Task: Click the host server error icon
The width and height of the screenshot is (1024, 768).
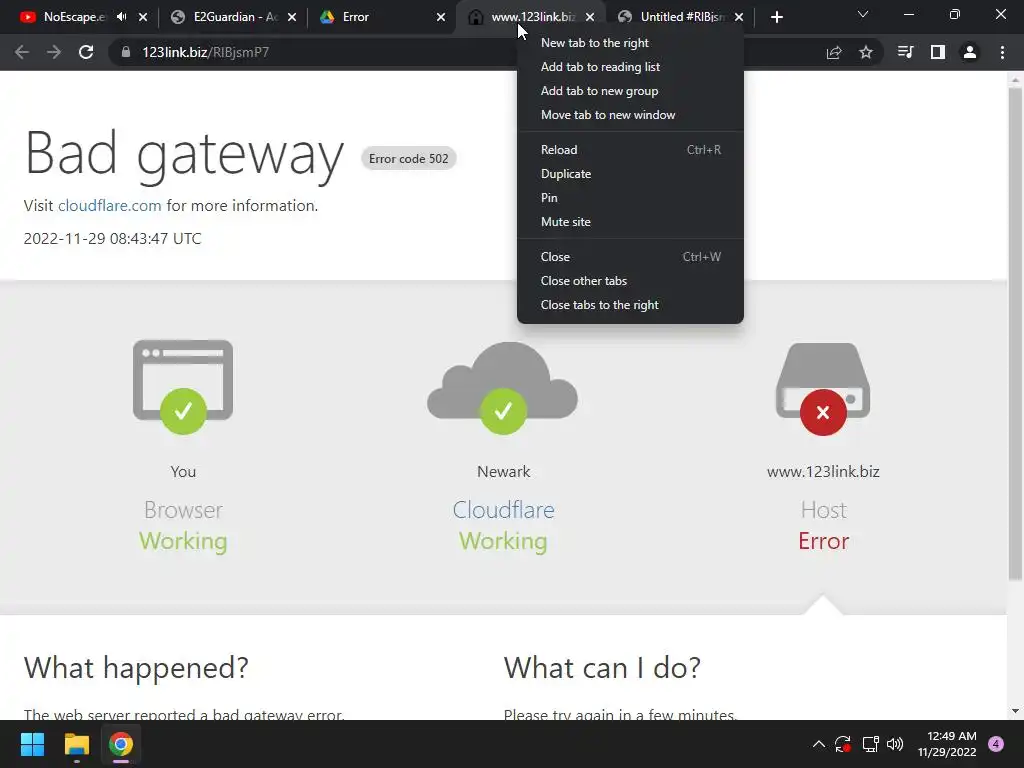Action: (x=823, y=389)
